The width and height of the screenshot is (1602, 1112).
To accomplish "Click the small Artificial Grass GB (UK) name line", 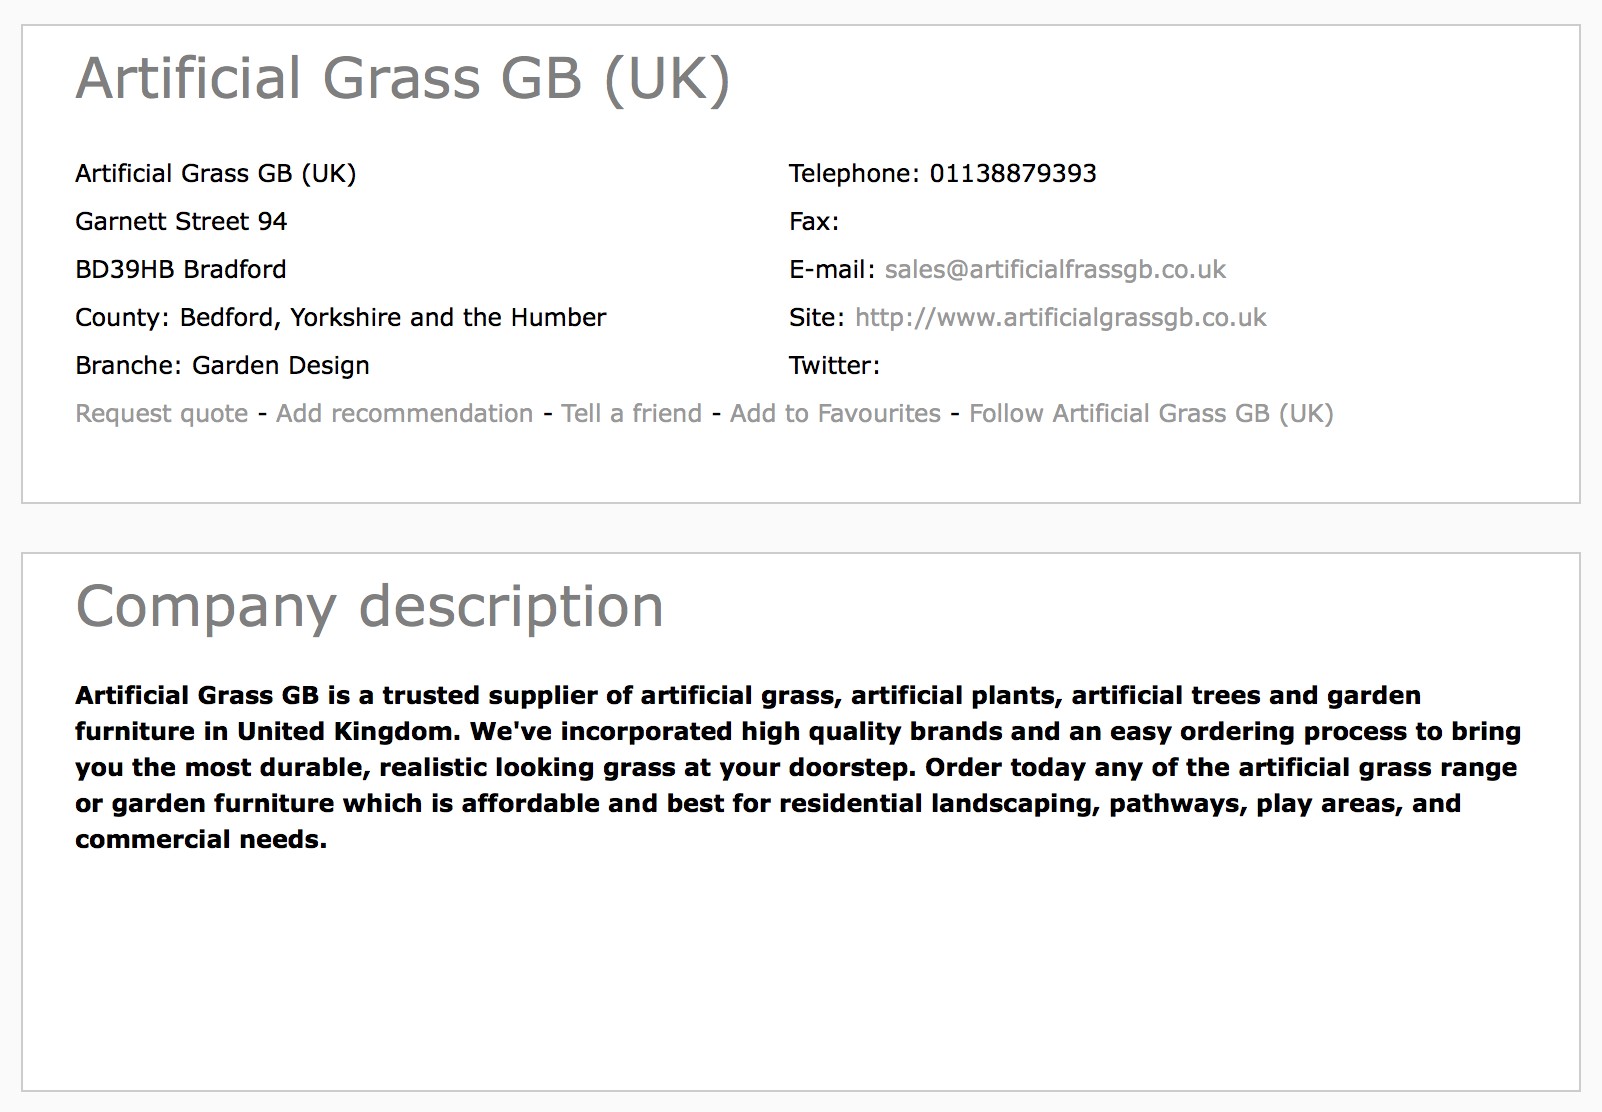I will pyautogui.click(x=216, y=174).
